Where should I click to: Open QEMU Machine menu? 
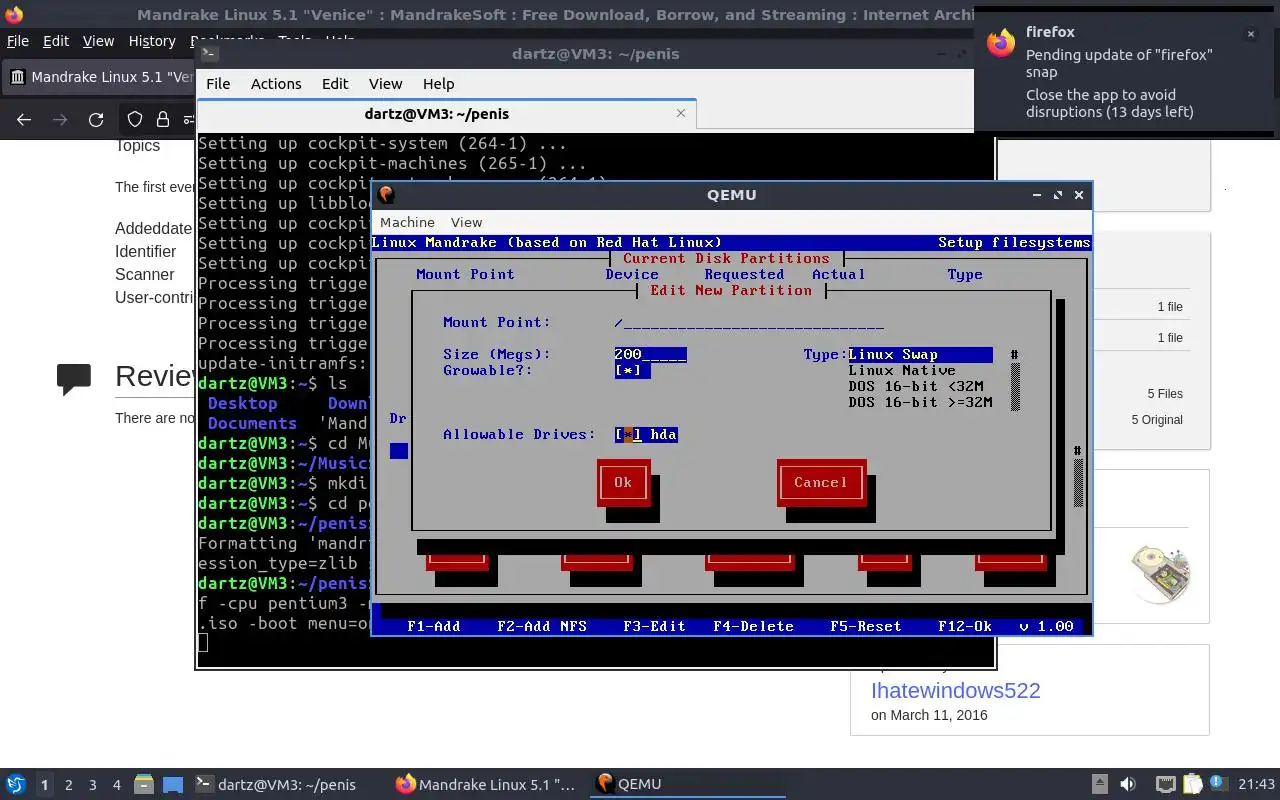tap(407, 222)
